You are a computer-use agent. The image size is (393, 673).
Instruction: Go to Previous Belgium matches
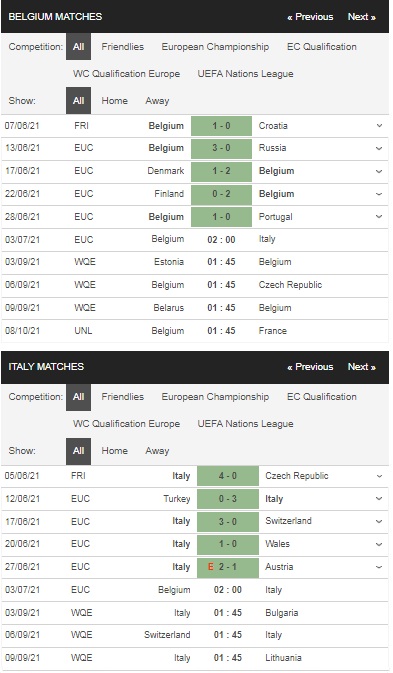tap(310, 17)
